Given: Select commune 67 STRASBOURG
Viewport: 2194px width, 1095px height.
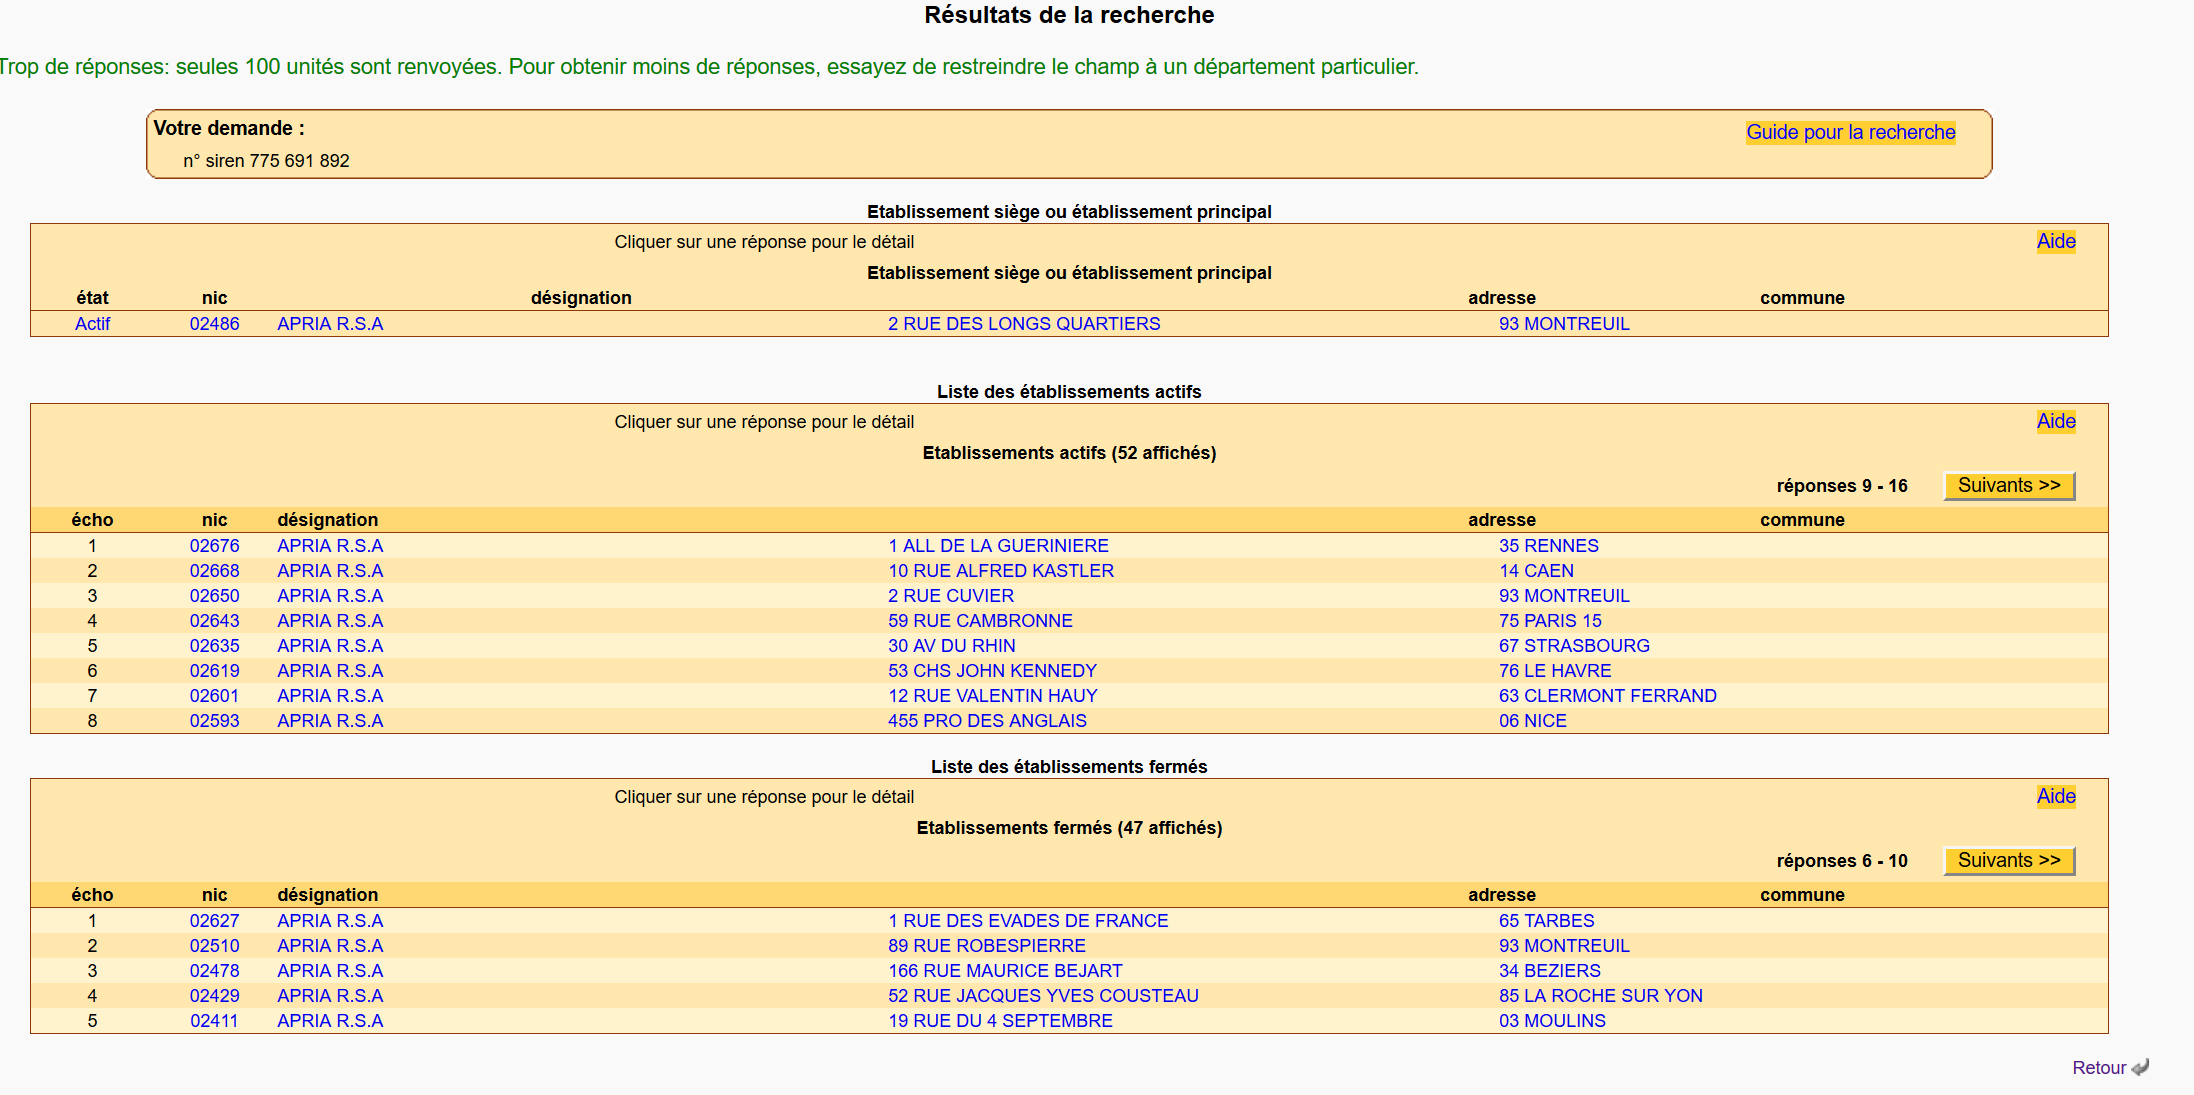Looking at the screenshot, I should [1574, 645].
